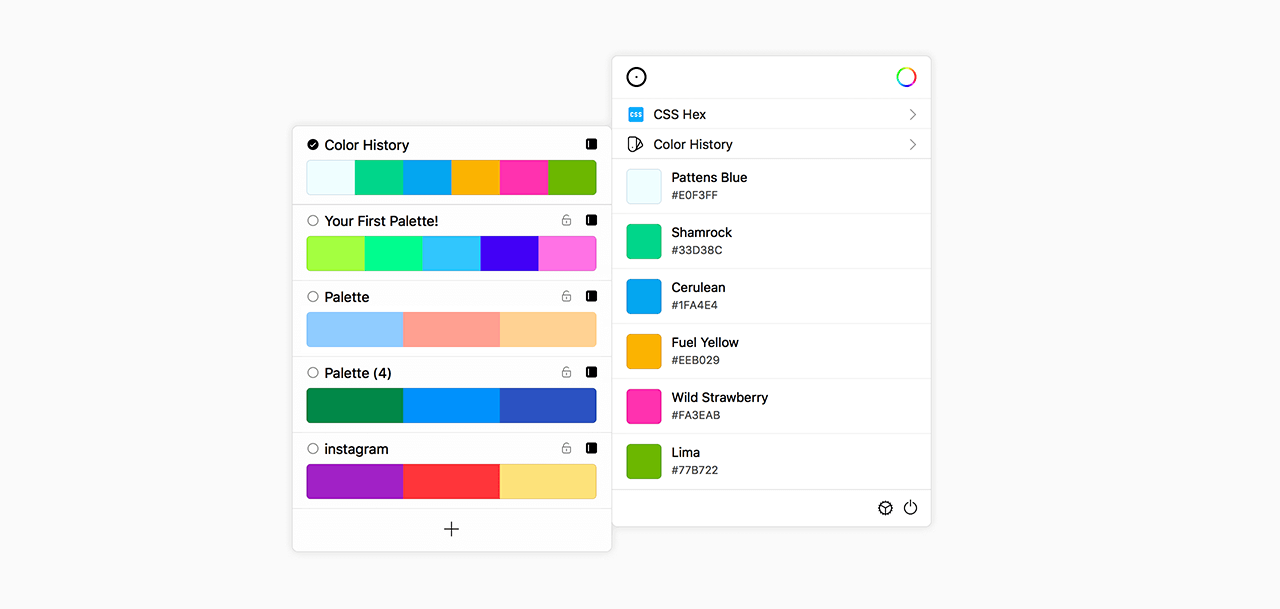Select the instagram palette radio button
This screenshot has width=1280, height=609.
coord(313,449)
